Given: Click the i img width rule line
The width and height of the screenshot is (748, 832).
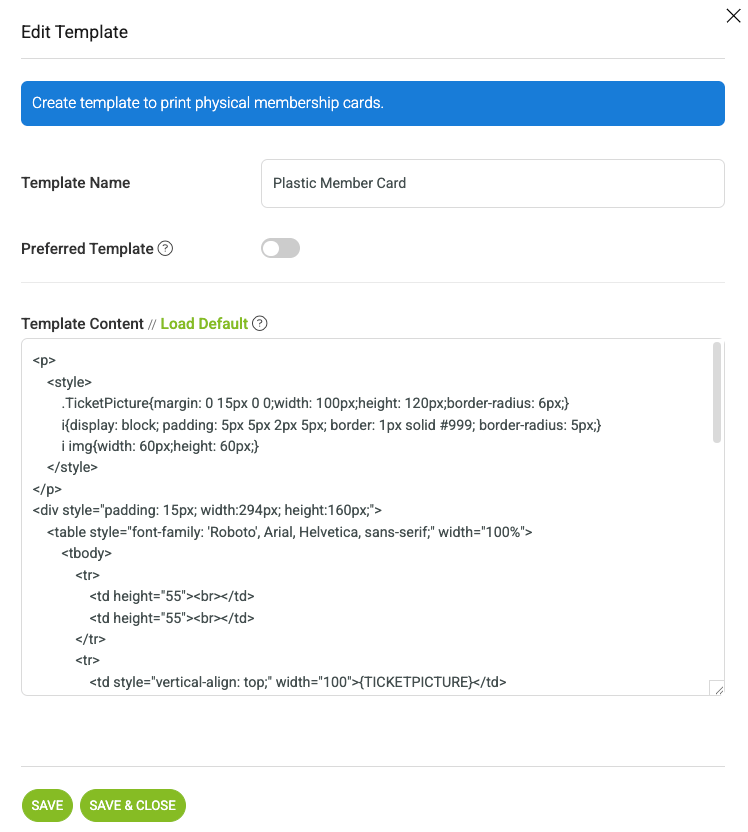Looking at the screenshot, I should coord(160,446).
